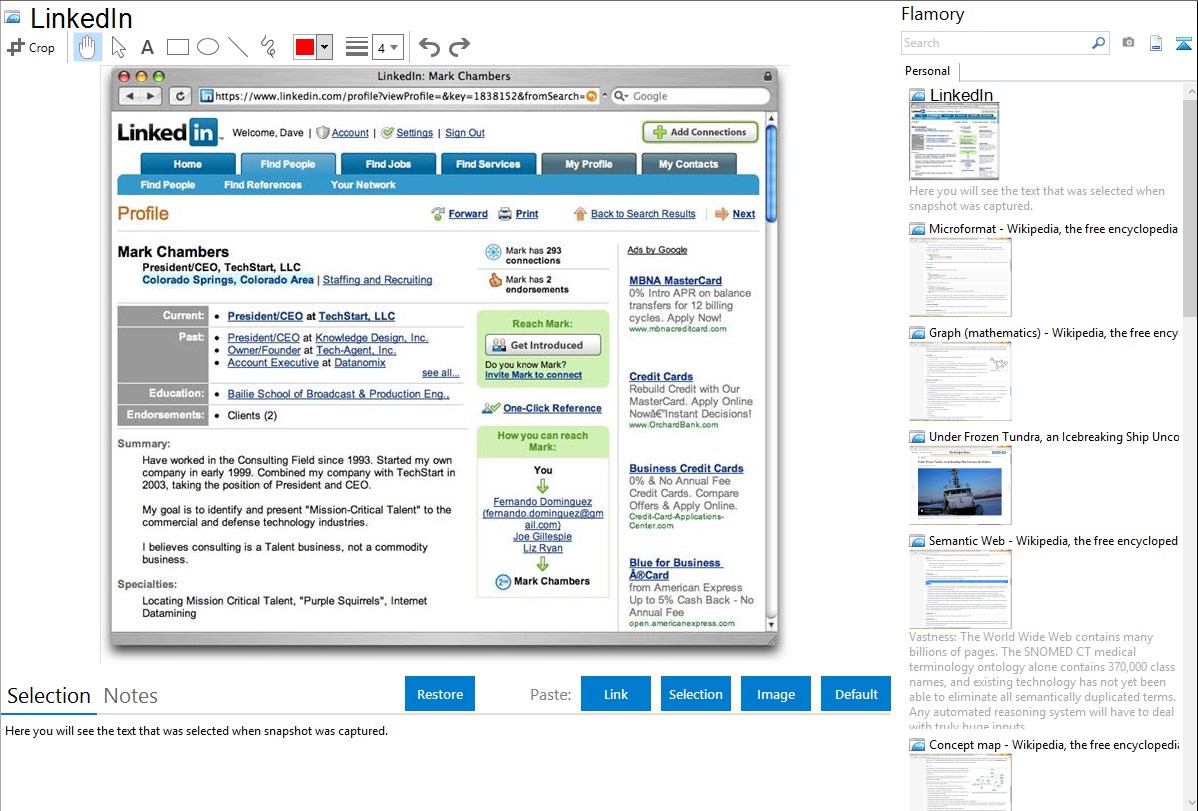Viewport: 1198px width, 811px height.
Task: Click the blue upward arrow icon
Action: click(x=1183, y=43)
